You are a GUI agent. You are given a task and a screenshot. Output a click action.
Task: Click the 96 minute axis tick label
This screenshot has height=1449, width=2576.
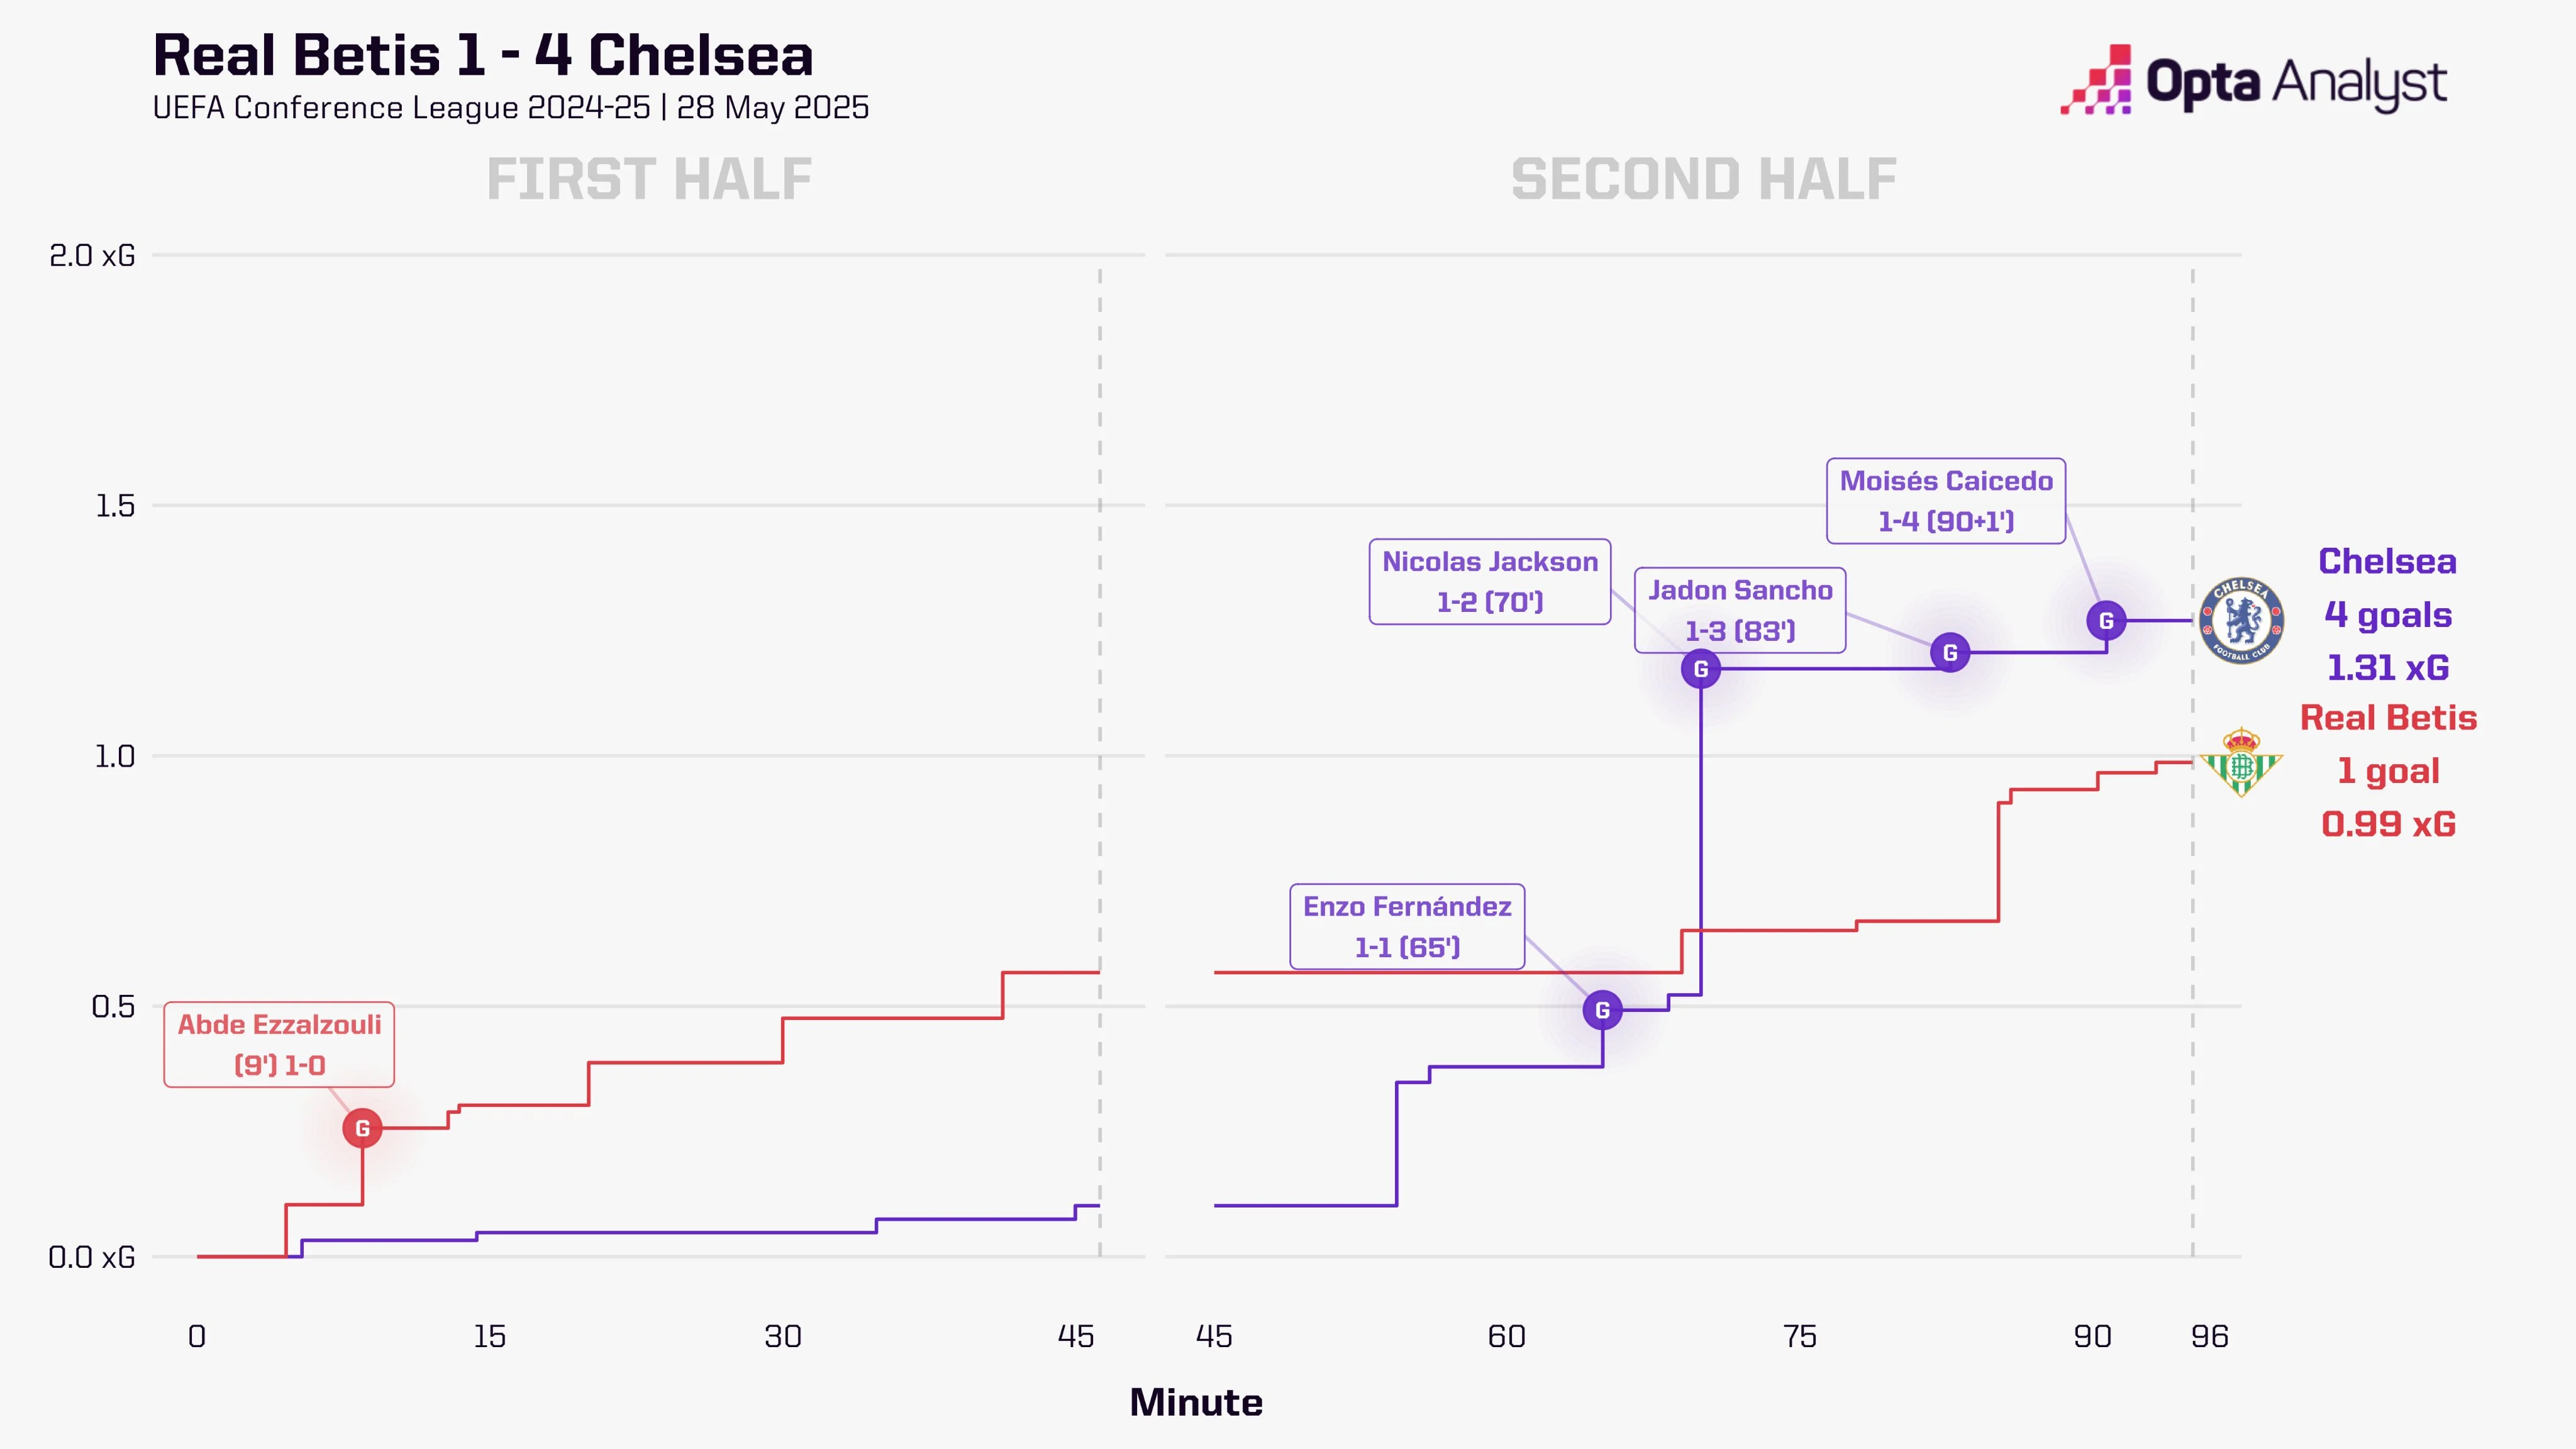click(2209, 1336)
